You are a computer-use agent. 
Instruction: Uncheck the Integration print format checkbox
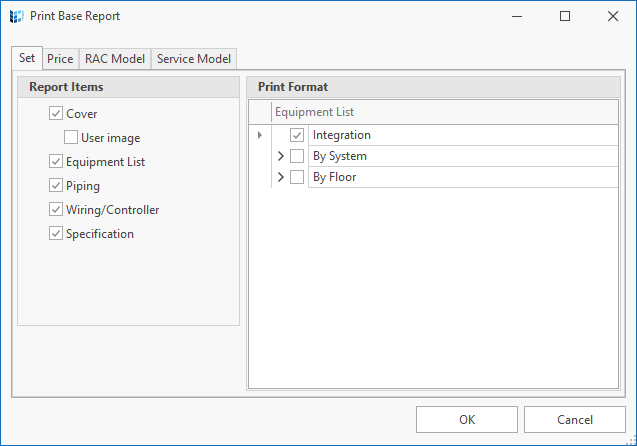click(x=297, y=135)
